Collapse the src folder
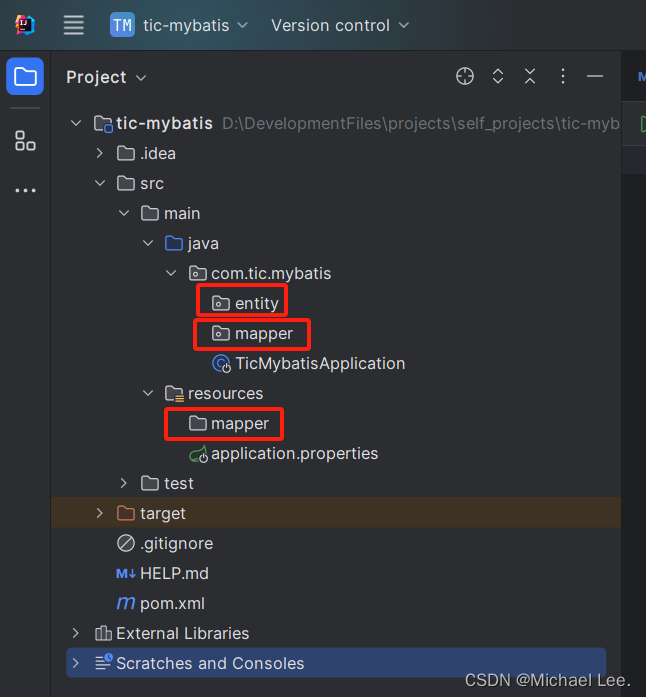 click(100, 183)
